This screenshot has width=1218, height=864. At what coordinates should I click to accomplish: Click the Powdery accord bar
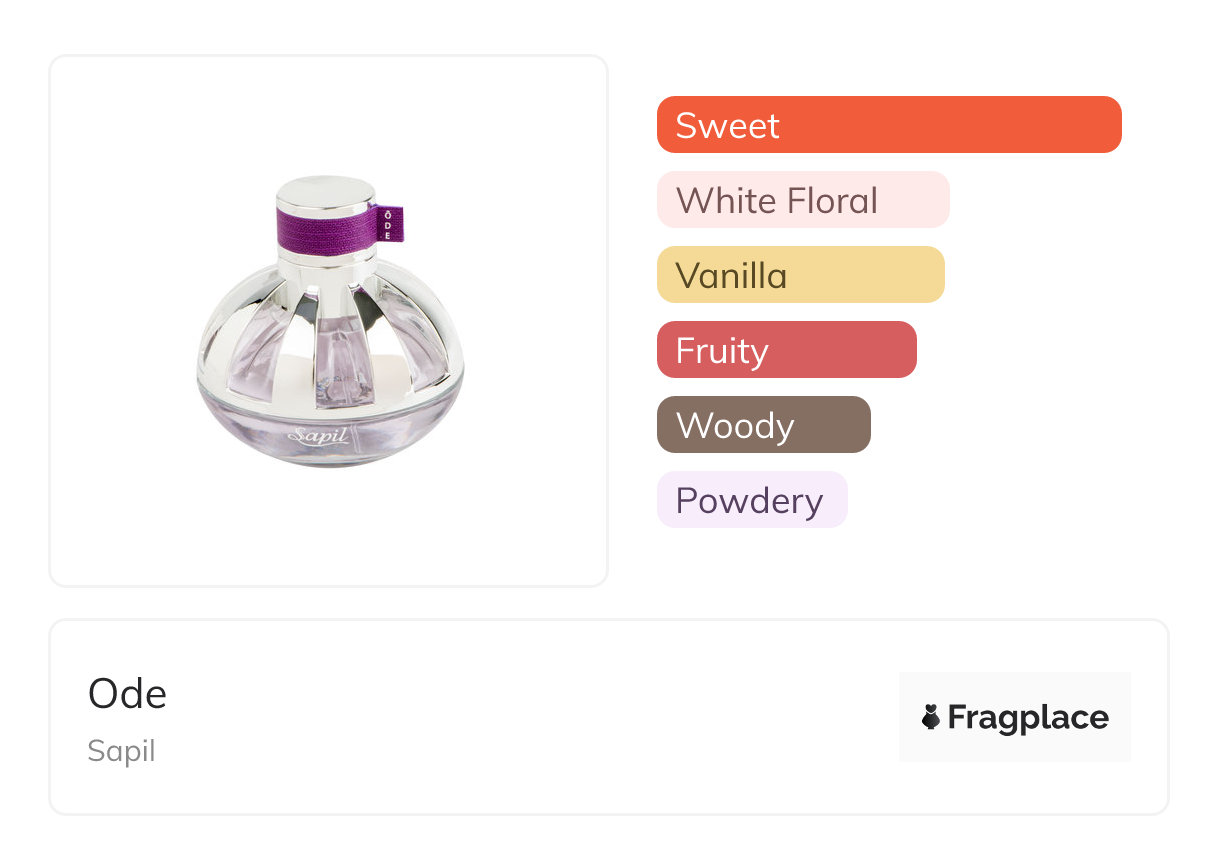click(751, 500)
